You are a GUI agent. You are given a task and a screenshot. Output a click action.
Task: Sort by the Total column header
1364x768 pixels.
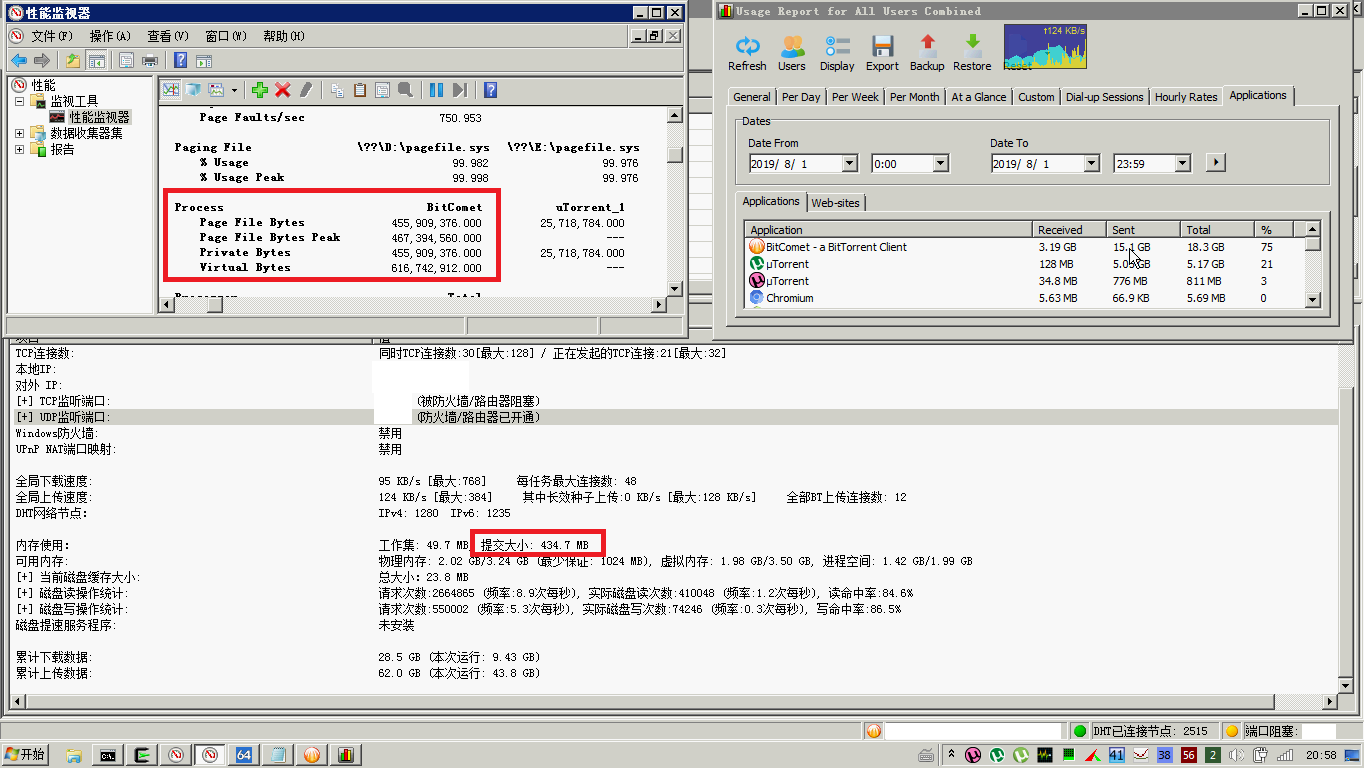[1217, 230]
